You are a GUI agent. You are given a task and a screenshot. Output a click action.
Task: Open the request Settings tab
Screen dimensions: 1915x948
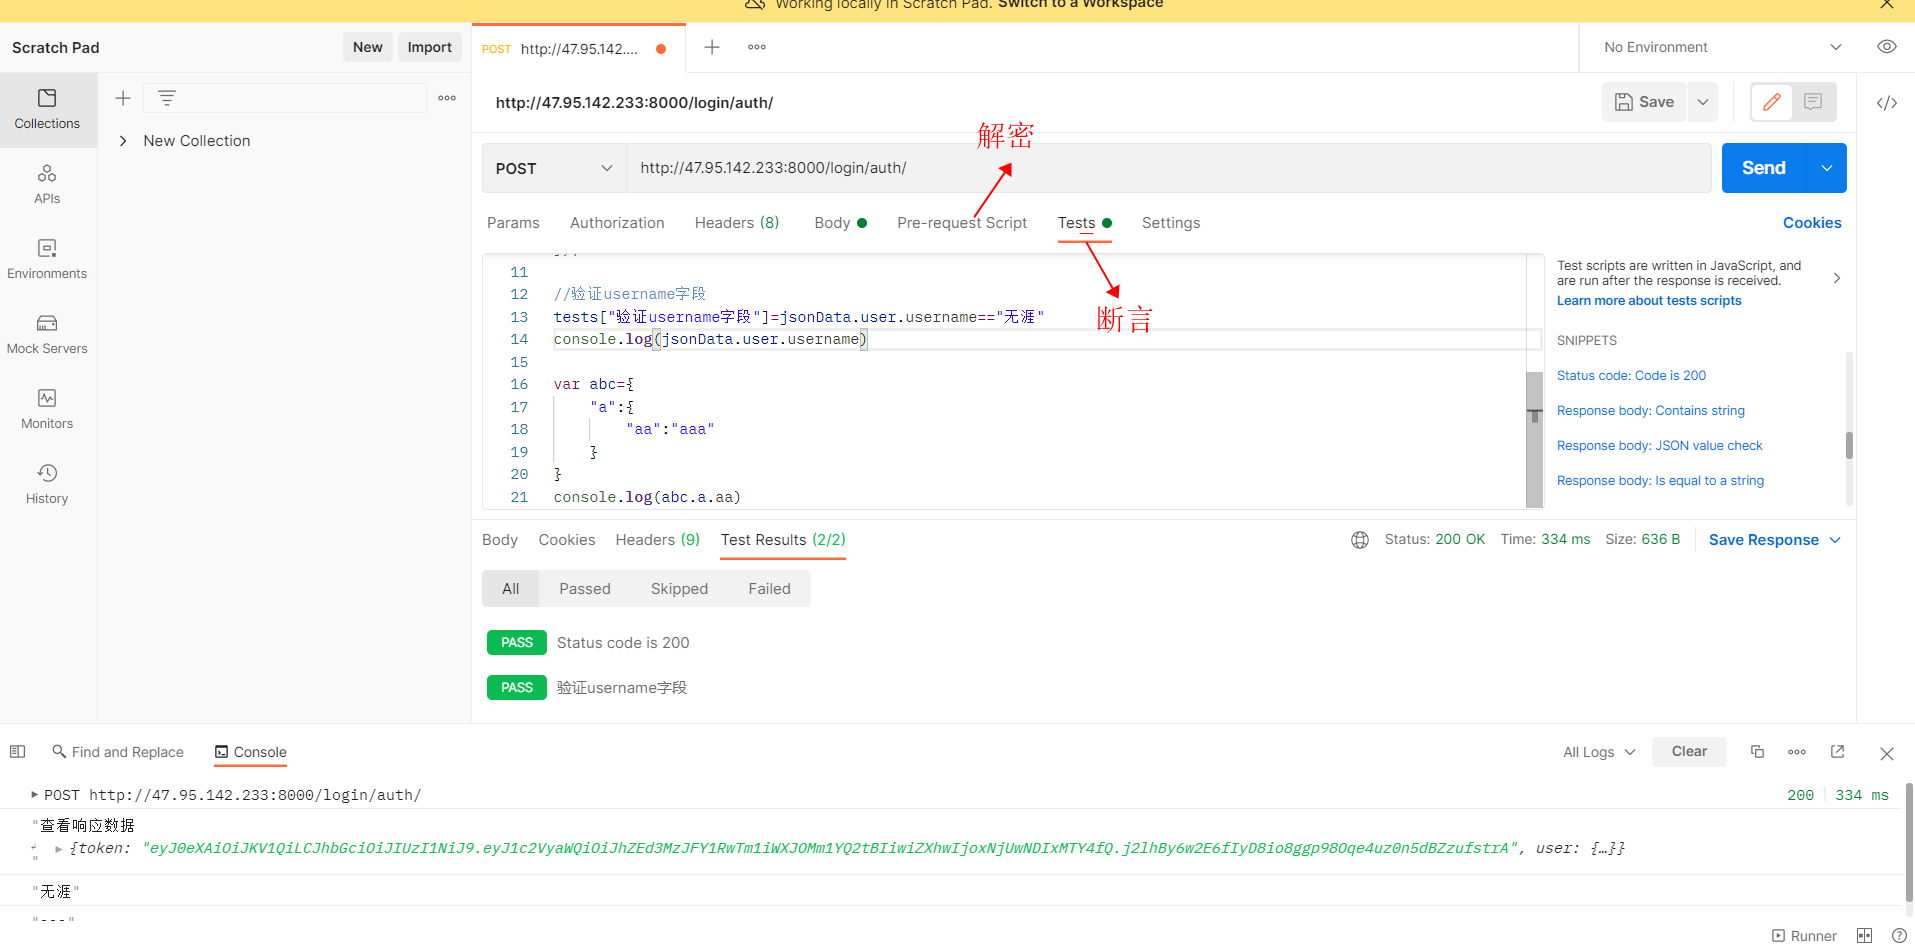(1171, 223)
